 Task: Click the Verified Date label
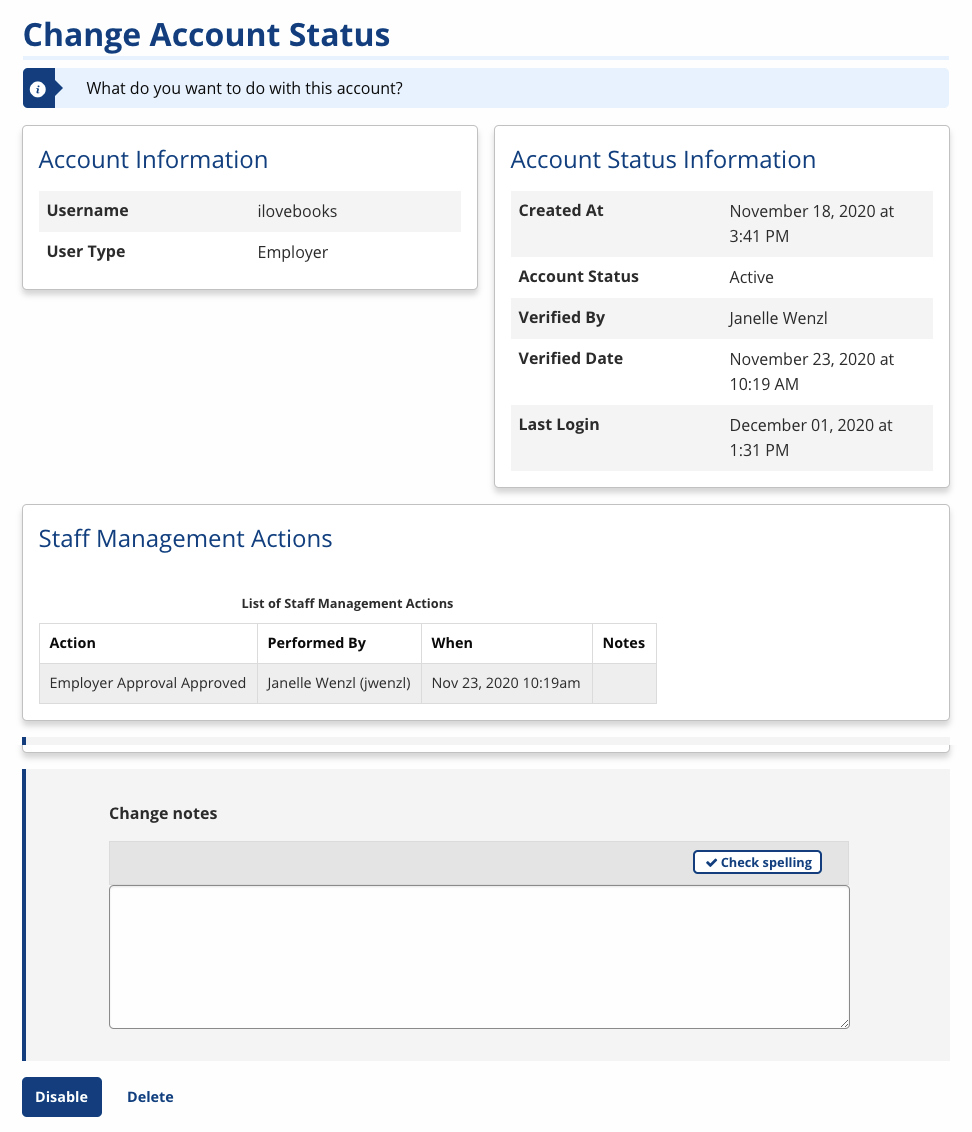coord(570,359)
